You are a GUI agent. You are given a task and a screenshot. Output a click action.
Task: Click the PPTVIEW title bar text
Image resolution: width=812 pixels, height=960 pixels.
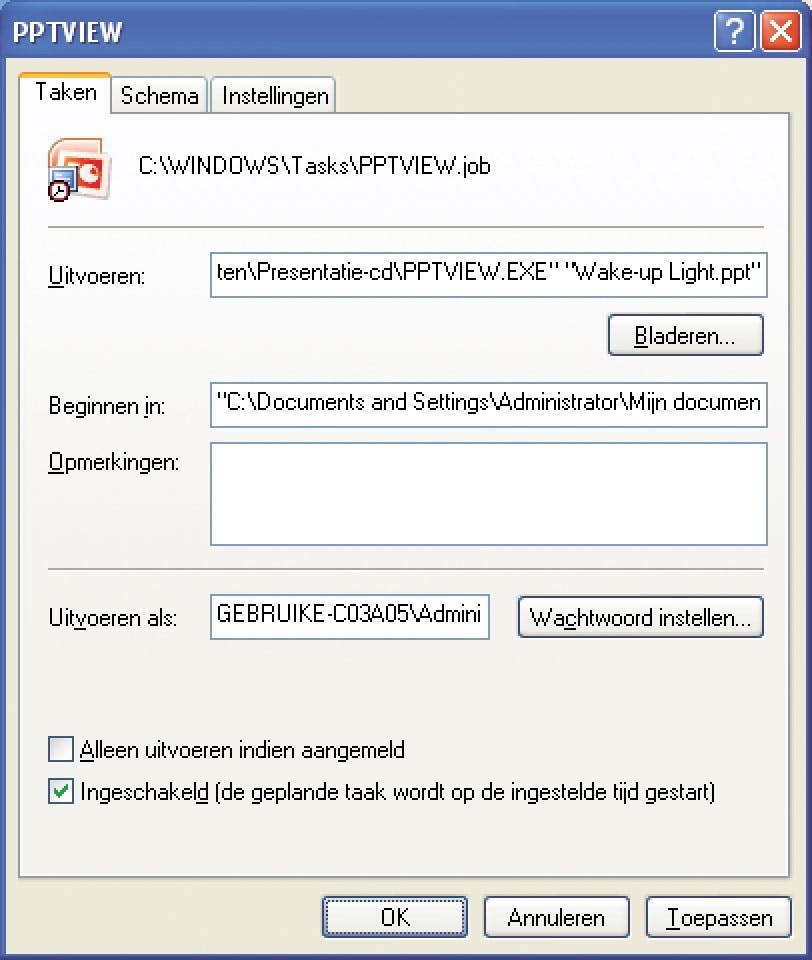point(67,32)
